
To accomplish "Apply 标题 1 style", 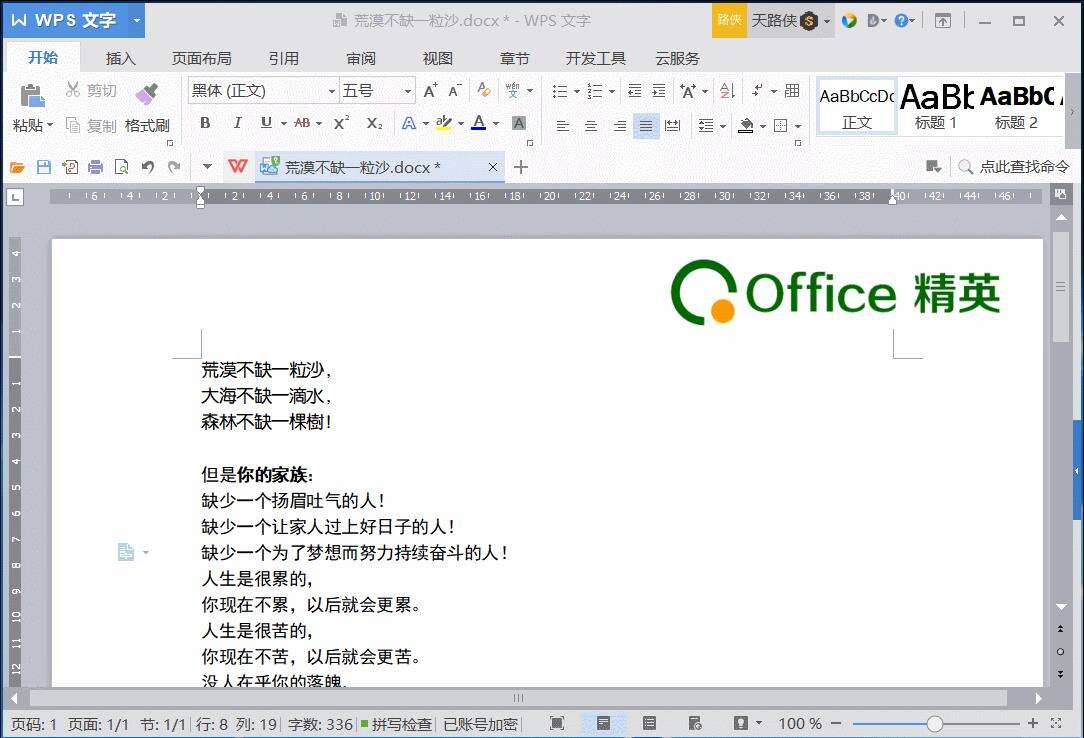I will pos(936,106).
